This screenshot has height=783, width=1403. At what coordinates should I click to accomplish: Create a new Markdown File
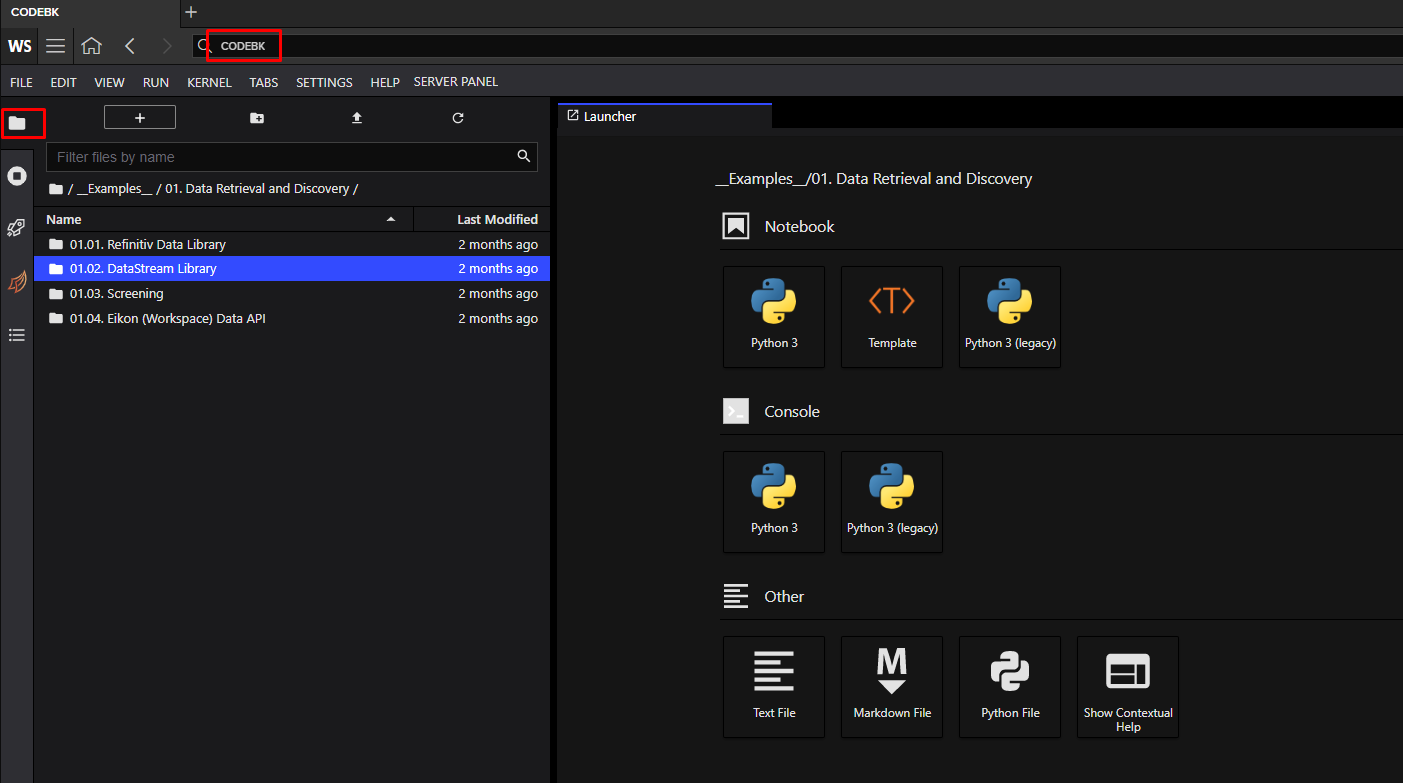click(892, 687)
